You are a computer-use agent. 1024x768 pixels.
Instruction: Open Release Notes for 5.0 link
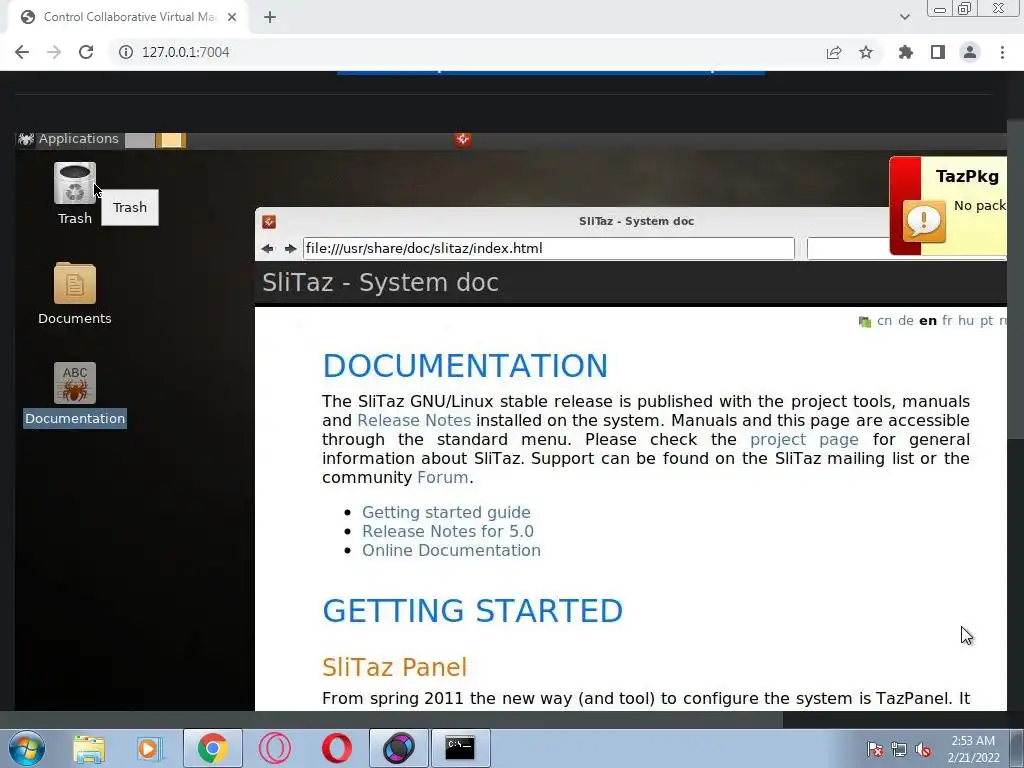[448, 531]
